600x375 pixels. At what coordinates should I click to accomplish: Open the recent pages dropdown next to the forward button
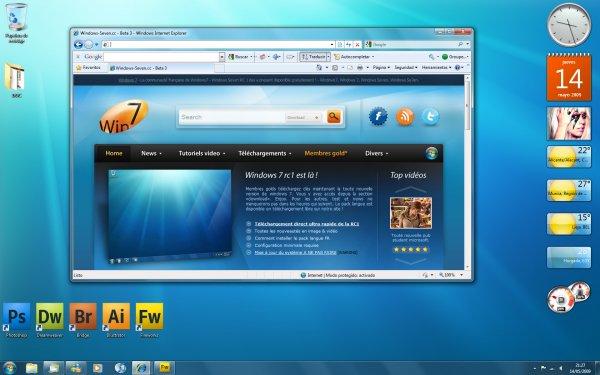coord(96,45)
